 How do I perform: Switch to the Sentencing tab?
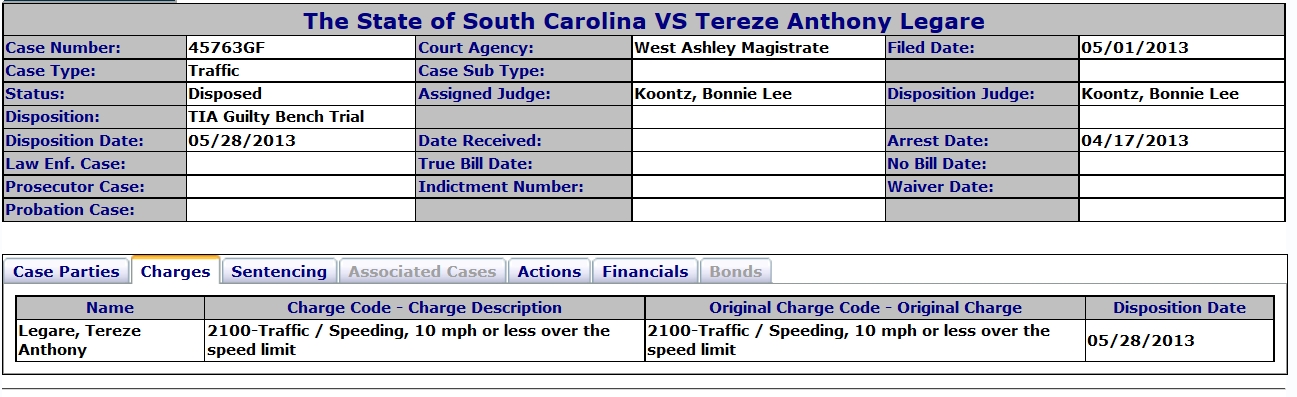click(x=279, y=271)
